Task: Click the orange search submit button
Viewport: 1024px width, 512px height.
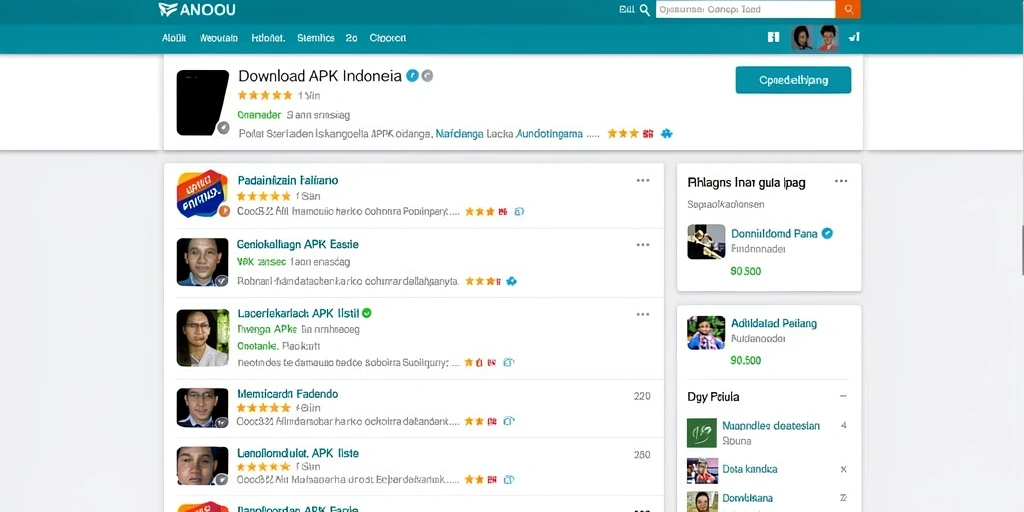Action: tap(848, 9)
